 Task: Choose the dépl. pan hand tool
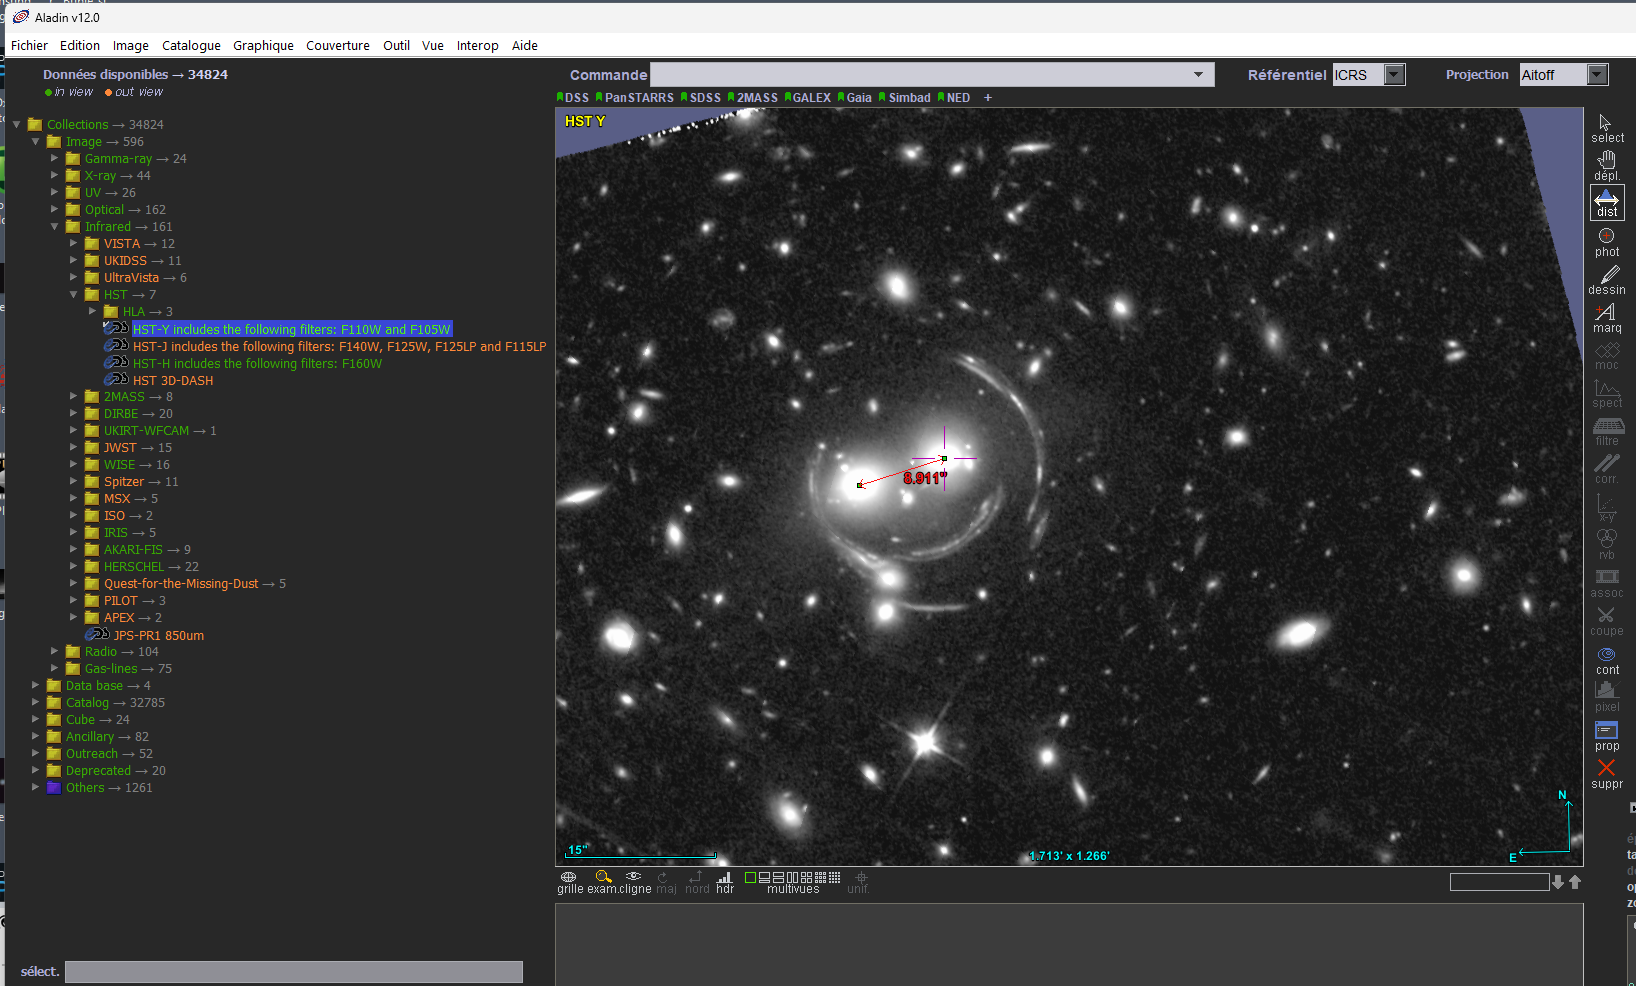pyautogui.click(x=1606, y=166)
